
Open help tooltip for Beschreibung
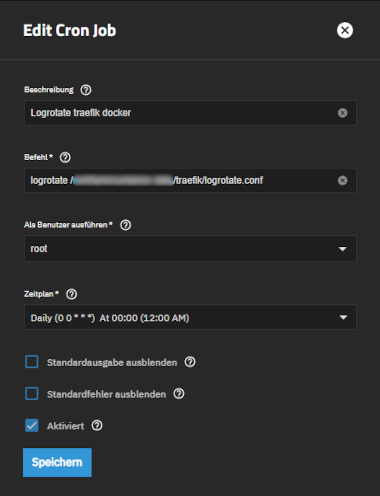pos(86,90)
